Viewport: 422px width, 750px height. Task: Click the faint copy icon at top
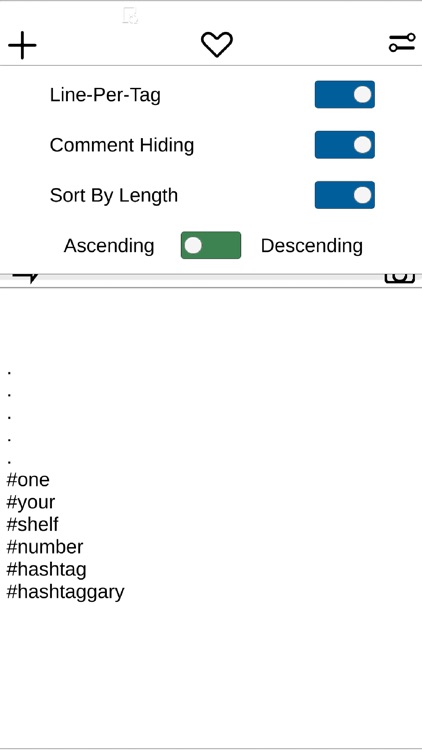(x=130, y=16)
